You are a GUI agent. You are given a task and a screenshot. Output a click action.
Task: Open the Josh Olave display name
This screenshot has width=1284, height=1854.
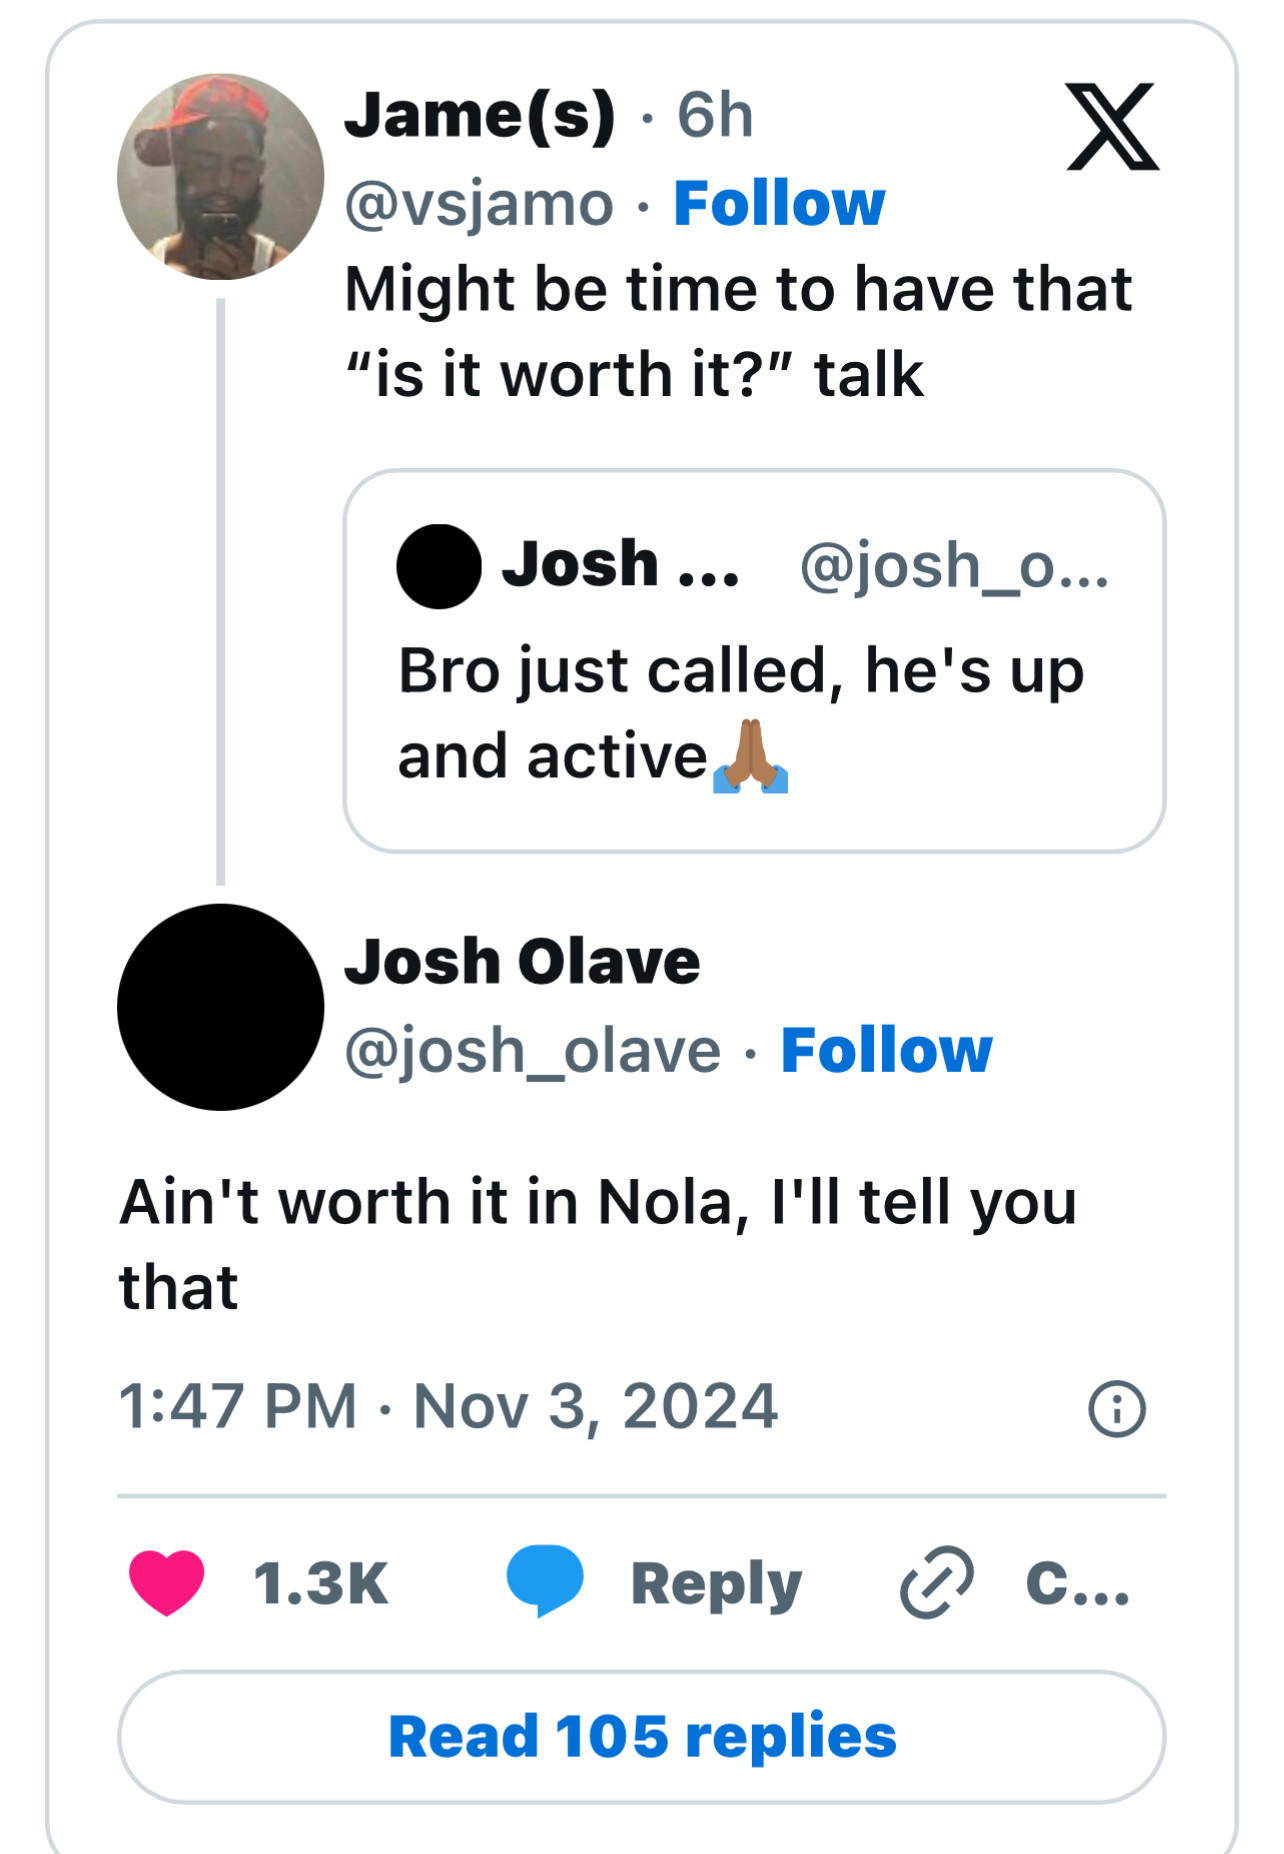point(522,962)
